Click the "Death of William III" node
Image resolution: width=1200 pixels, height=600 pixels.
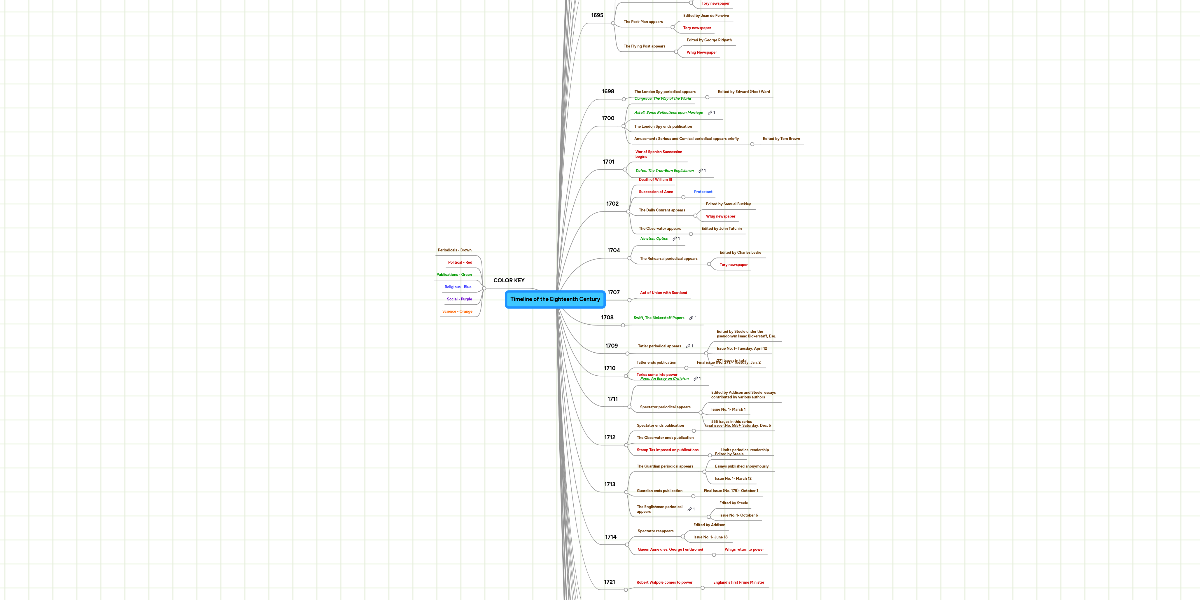(653, 180)
